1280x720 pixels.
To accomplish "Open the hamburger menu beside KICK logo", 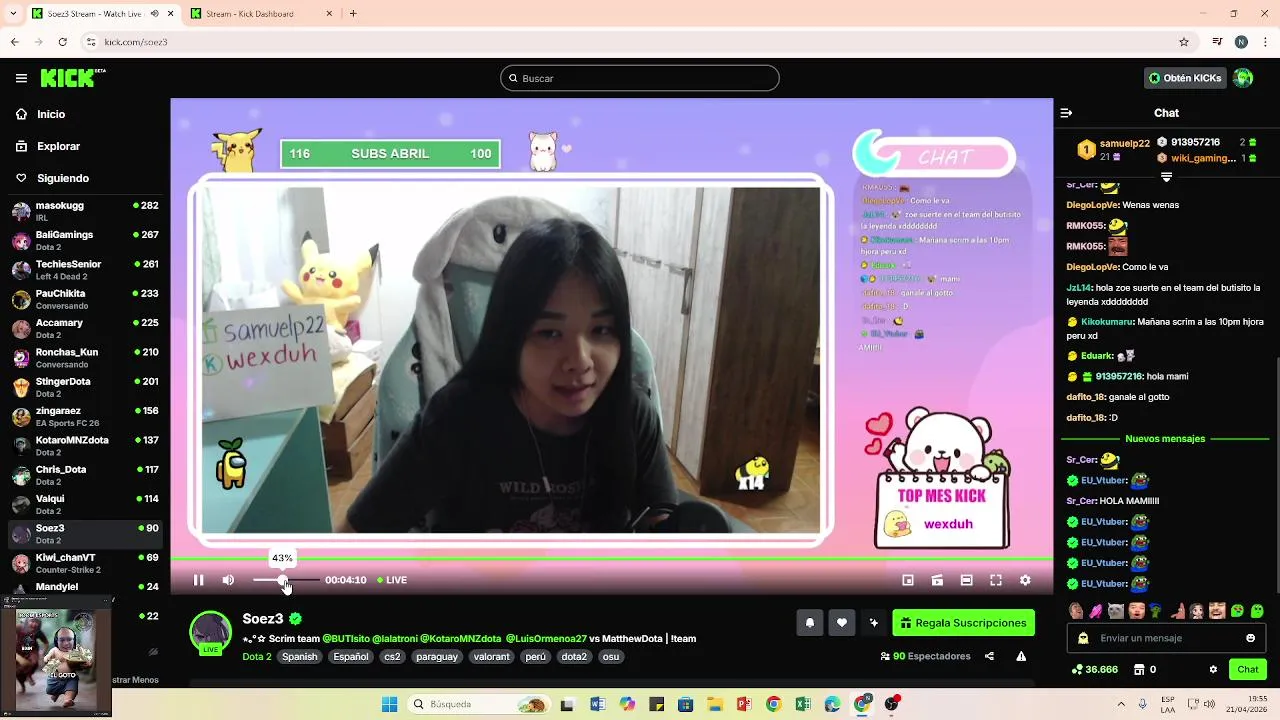I will 21,78.
